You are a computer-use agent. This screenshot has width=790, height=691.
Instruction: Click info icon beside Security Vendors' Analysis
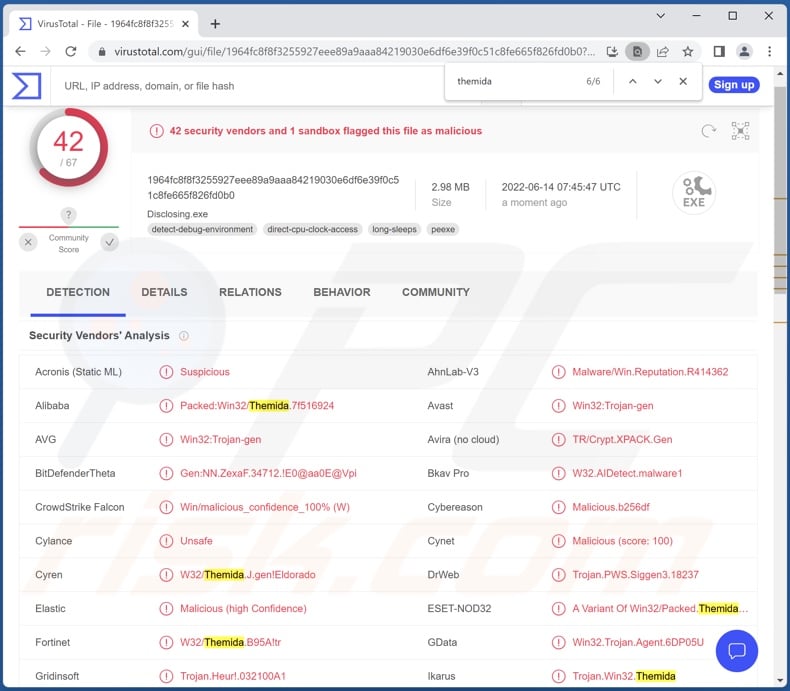pos(184,335)
